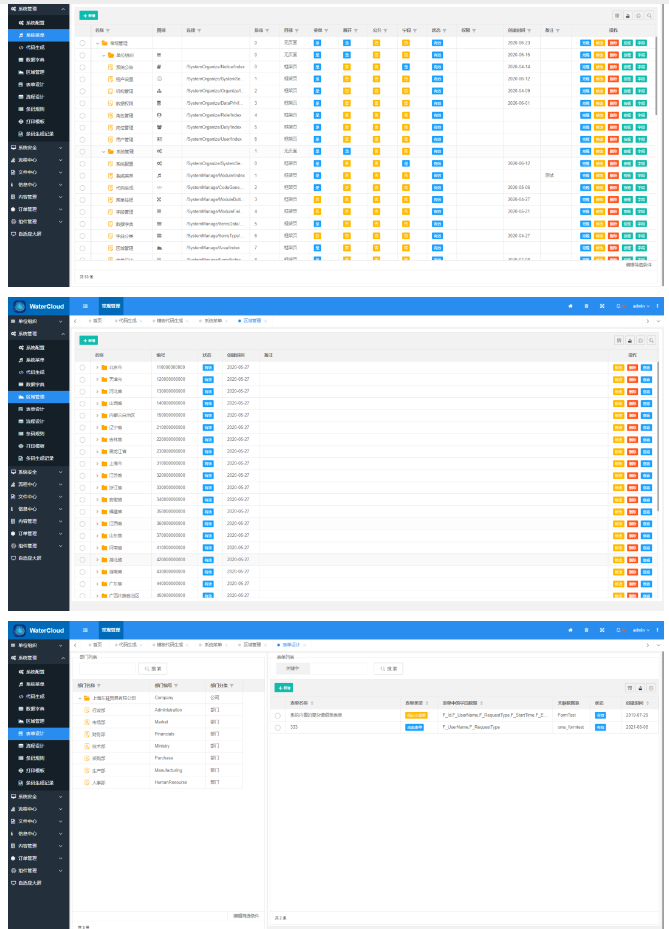Select the radio for the /SystemManage/AreaIndex menu row
The height and width of the screenshot is (929, 669).
[82, 248]
